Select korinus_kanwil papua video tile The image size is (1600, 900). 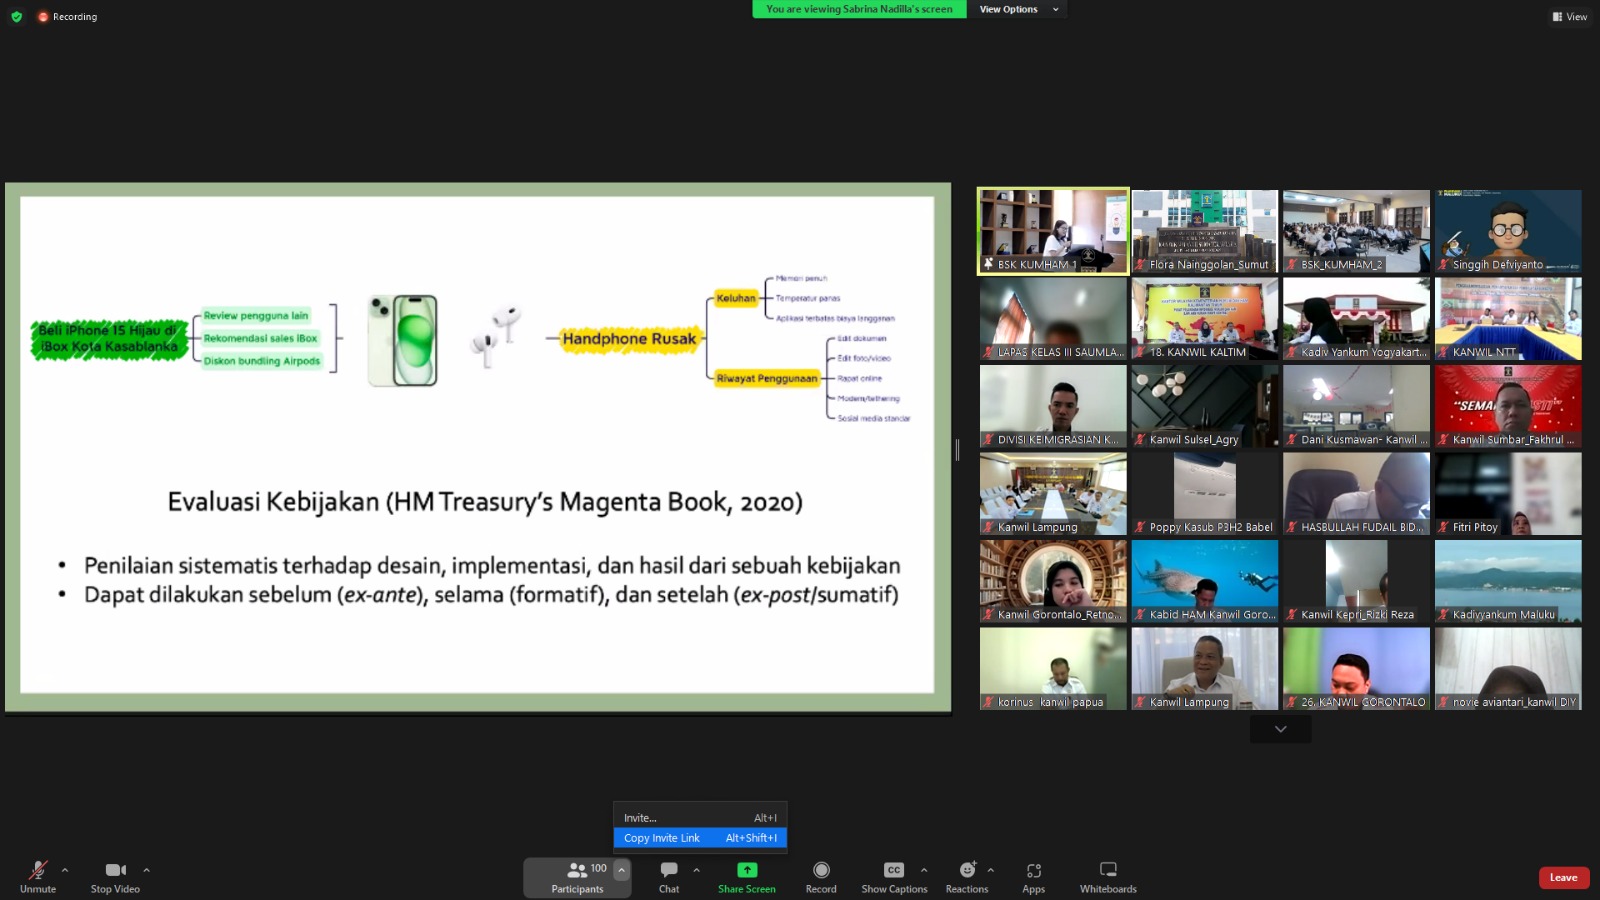[1053, 669]
